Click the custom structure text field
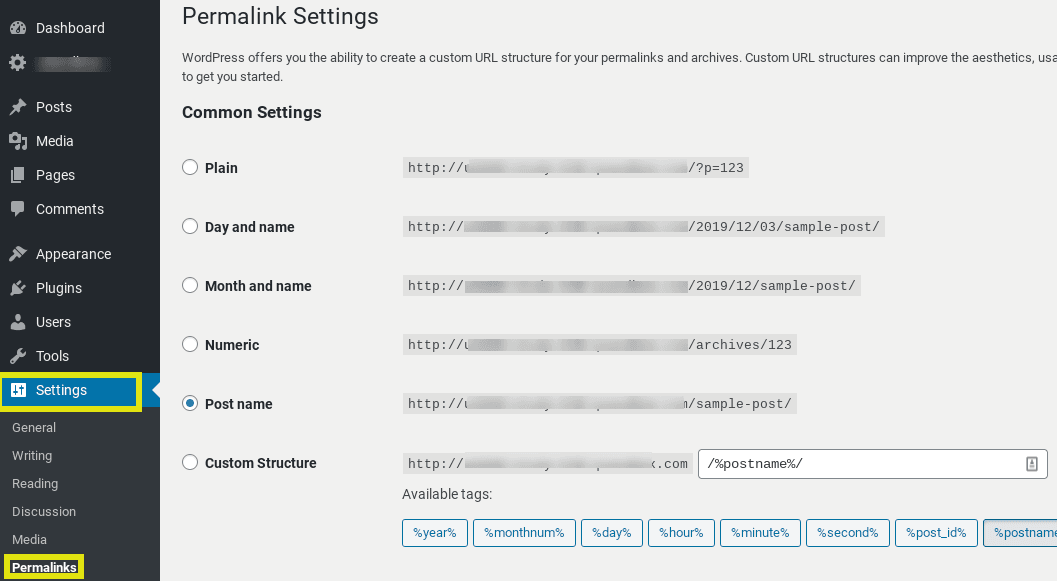Screen dimensions: 1057x581 (873, 464)
